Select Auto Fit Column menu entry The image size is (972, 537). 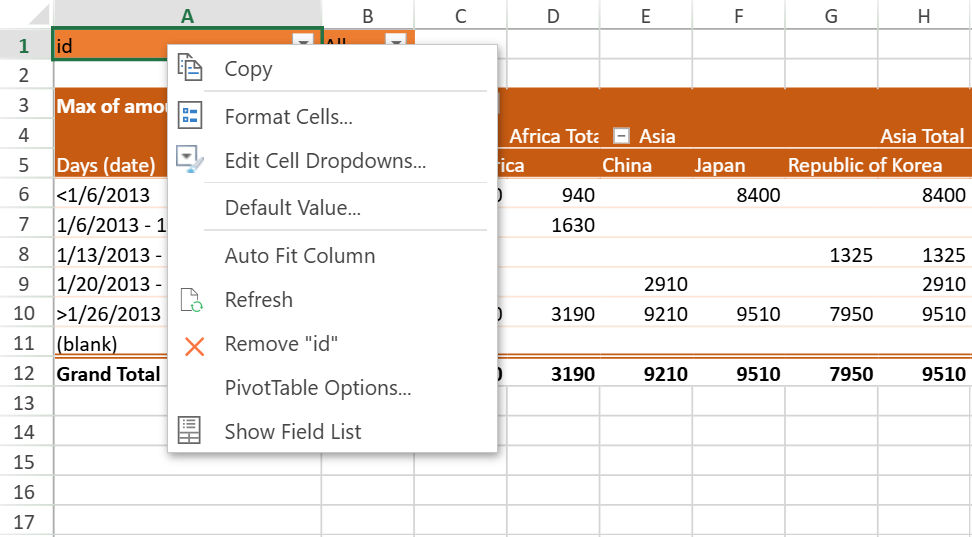300,256
